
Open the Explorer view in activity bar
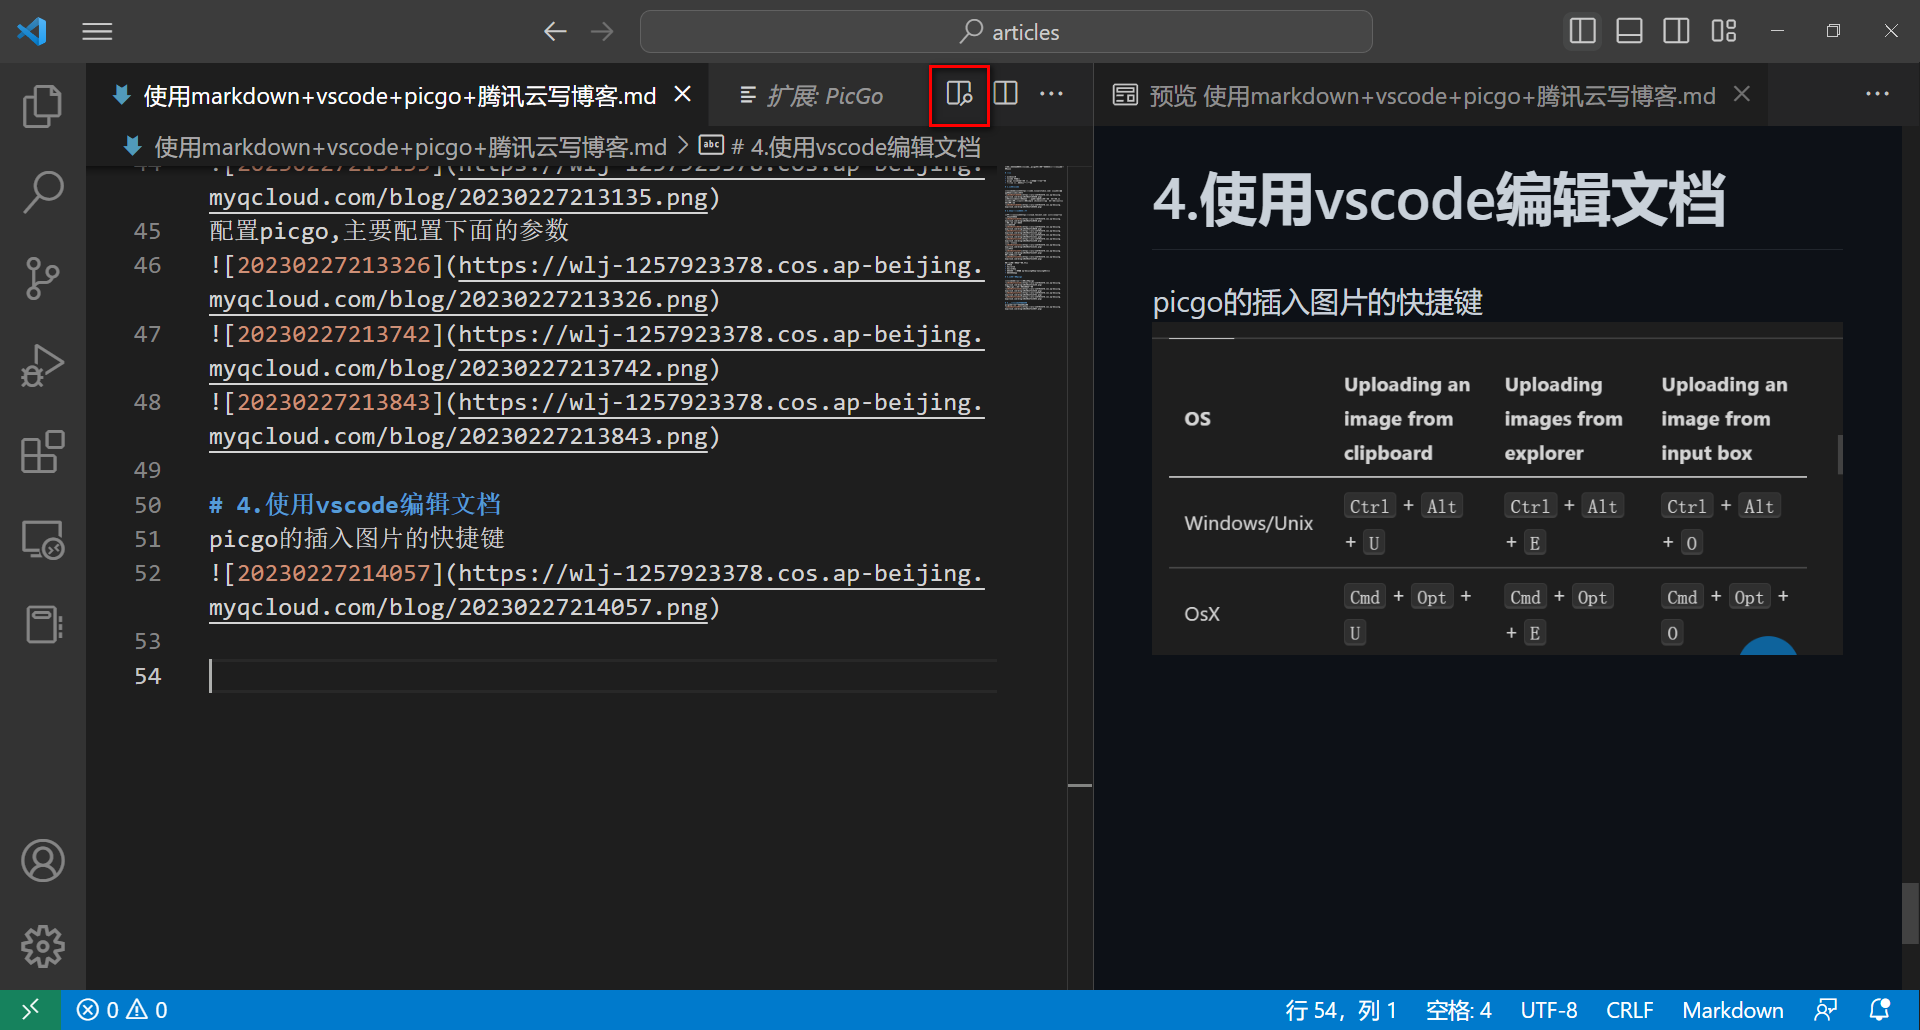[42, 106]
